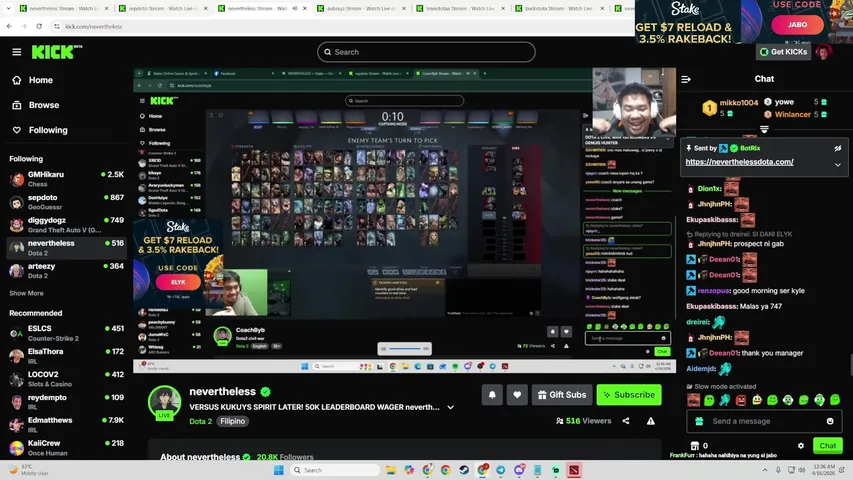This screenshot has height=480, width=853.
Task: Focus the Send a message chat box
Action: coord(764,421)
